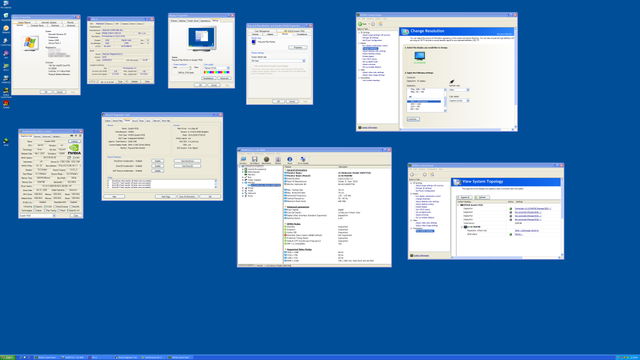
Task: Click Customize button in Change Resolution page
Action: coord(413,119)
